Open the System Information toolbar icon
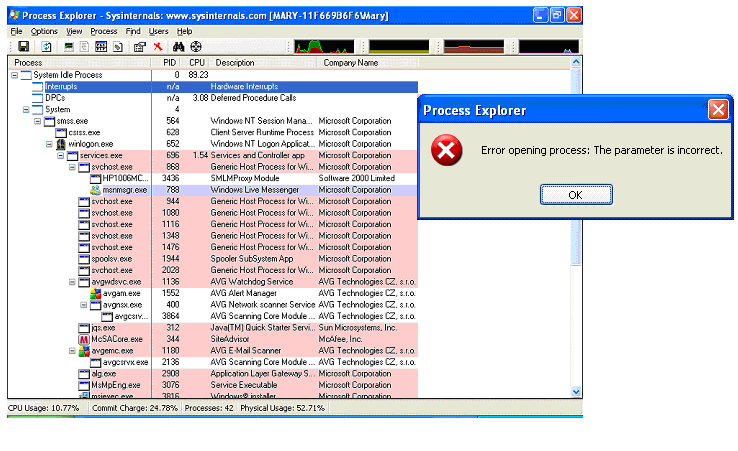Screen dimensions: 738x451 pyautogui.click(x=69, y=46)
